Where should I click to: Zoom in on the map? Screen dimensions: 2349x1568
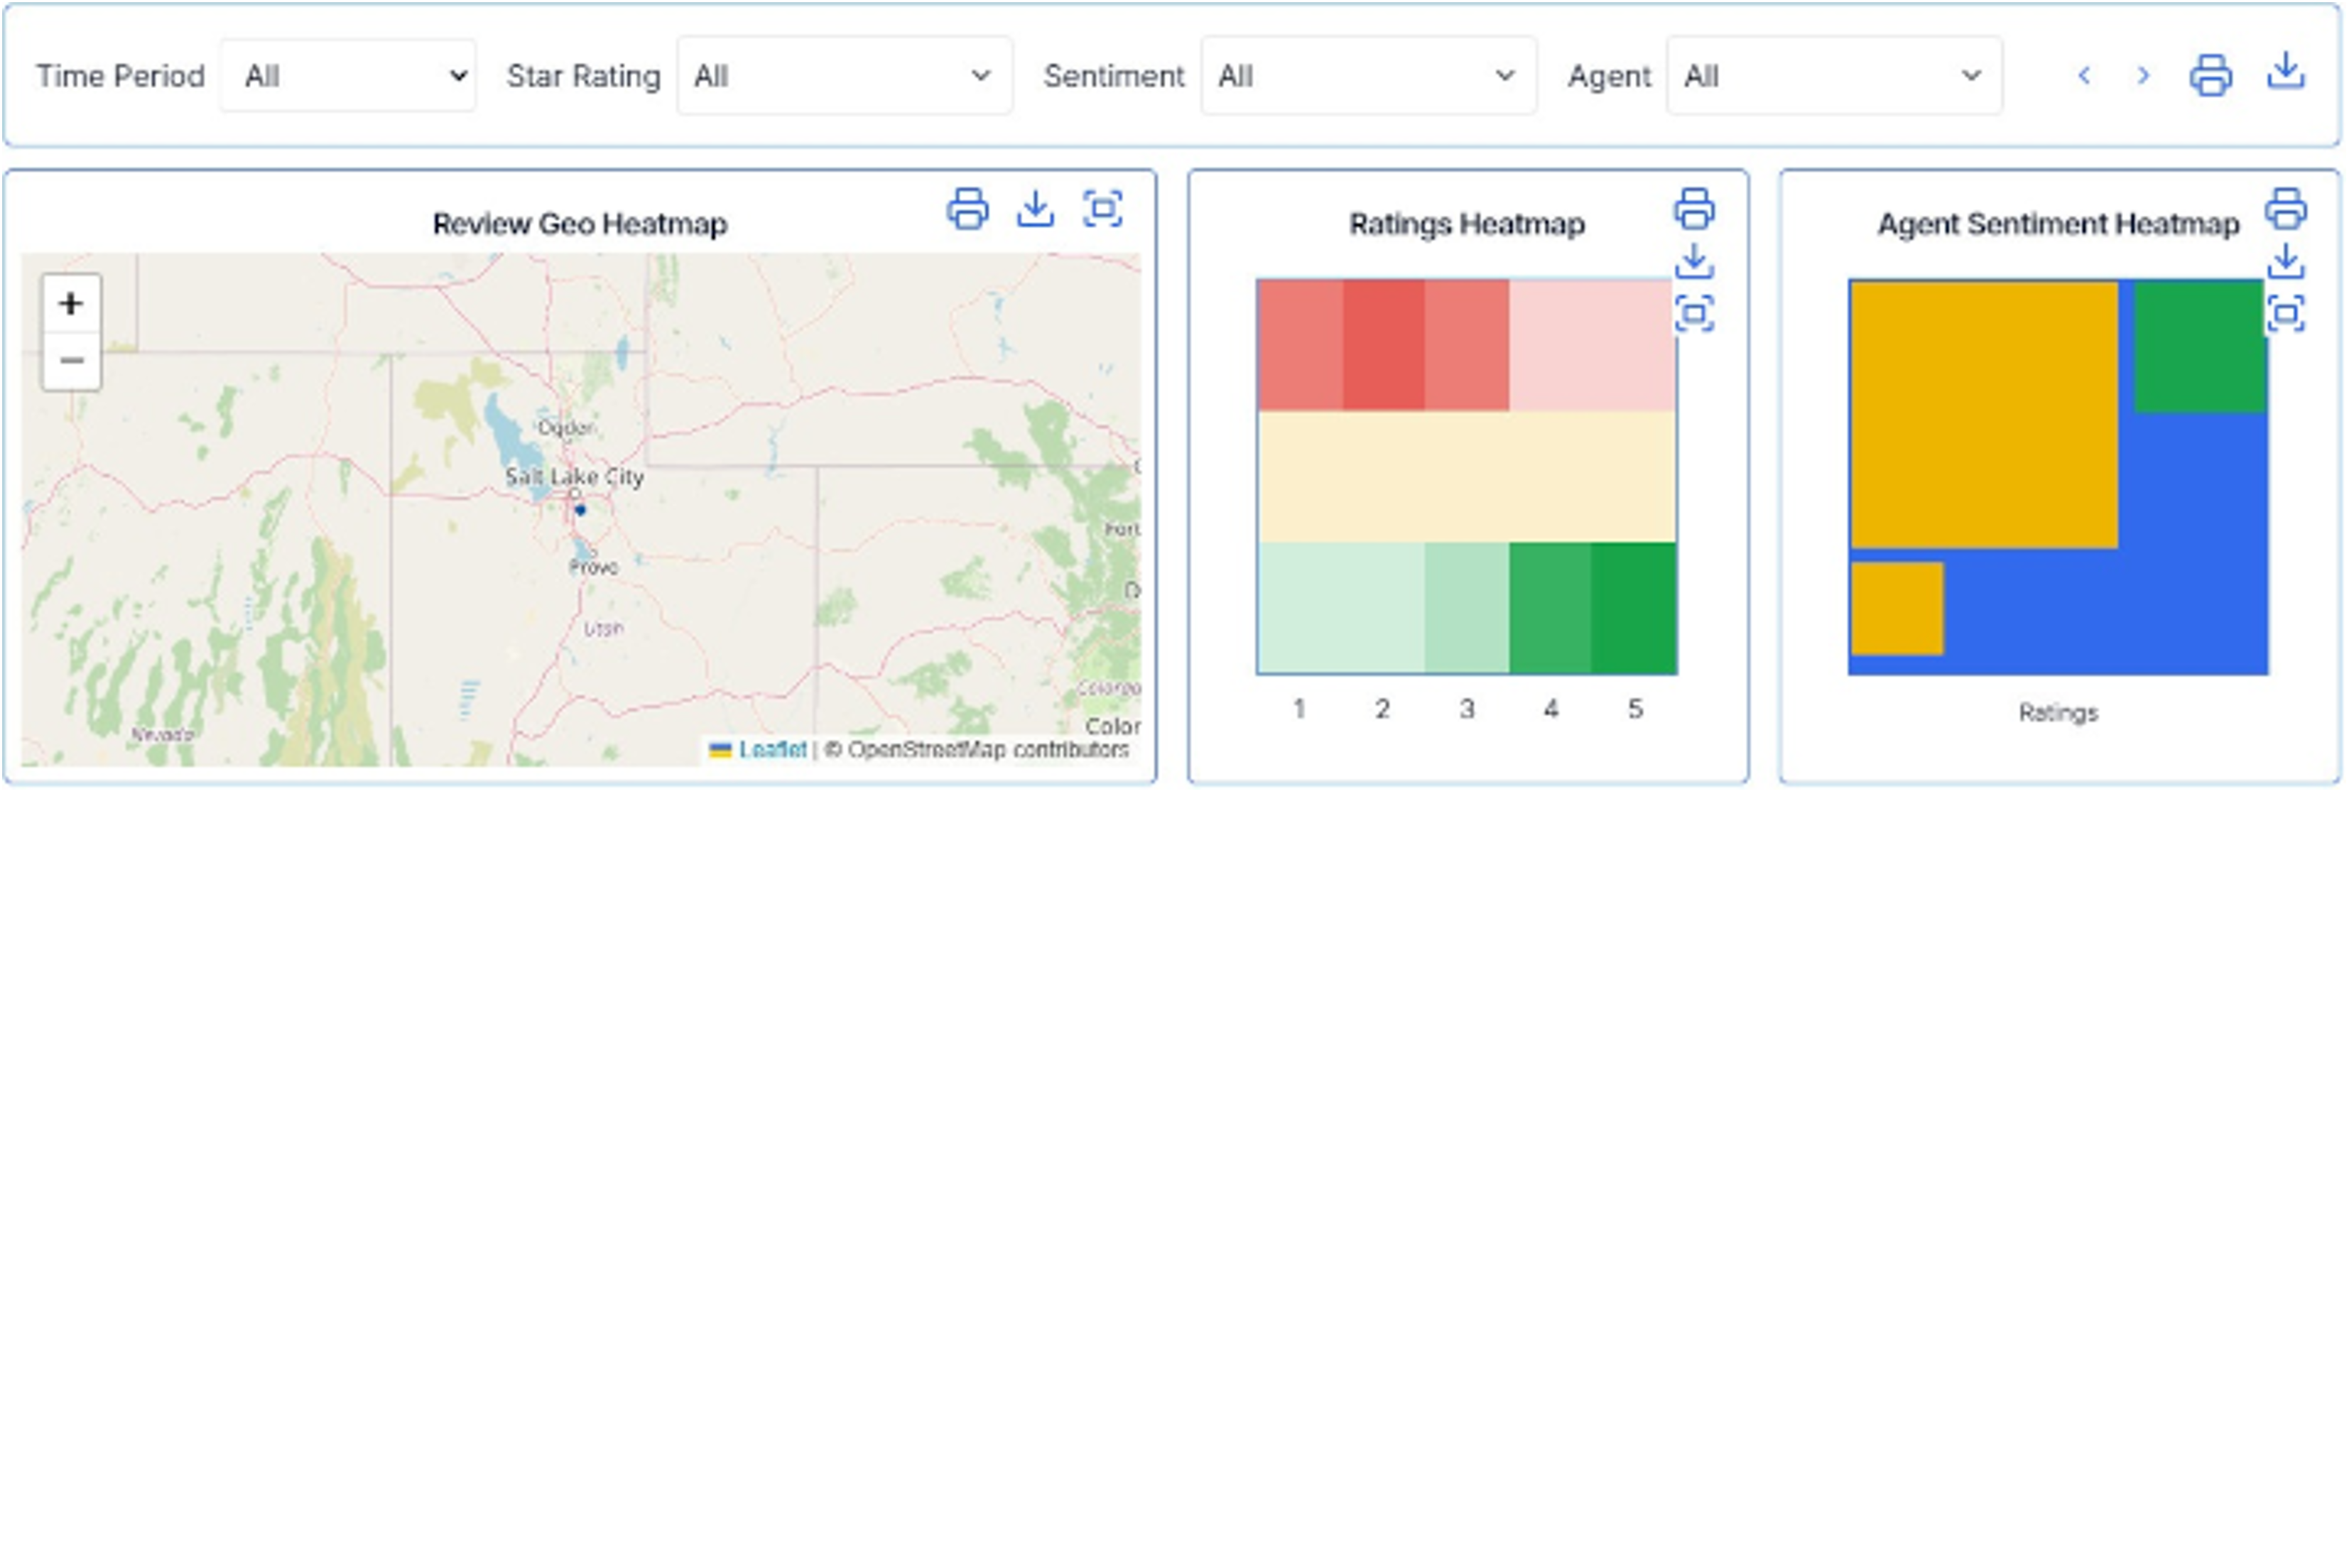point(71,304)
